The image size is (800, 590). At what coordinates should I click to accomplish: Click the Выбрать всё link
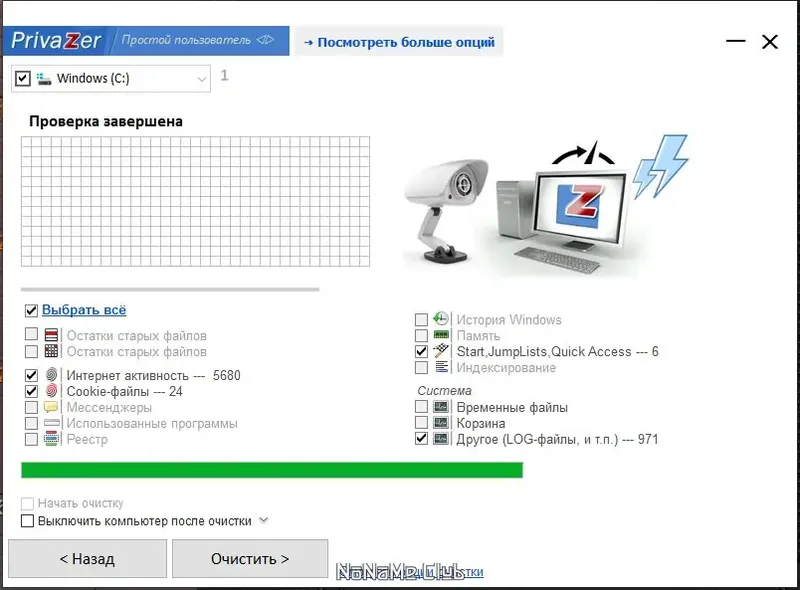[x=84, y=310]
